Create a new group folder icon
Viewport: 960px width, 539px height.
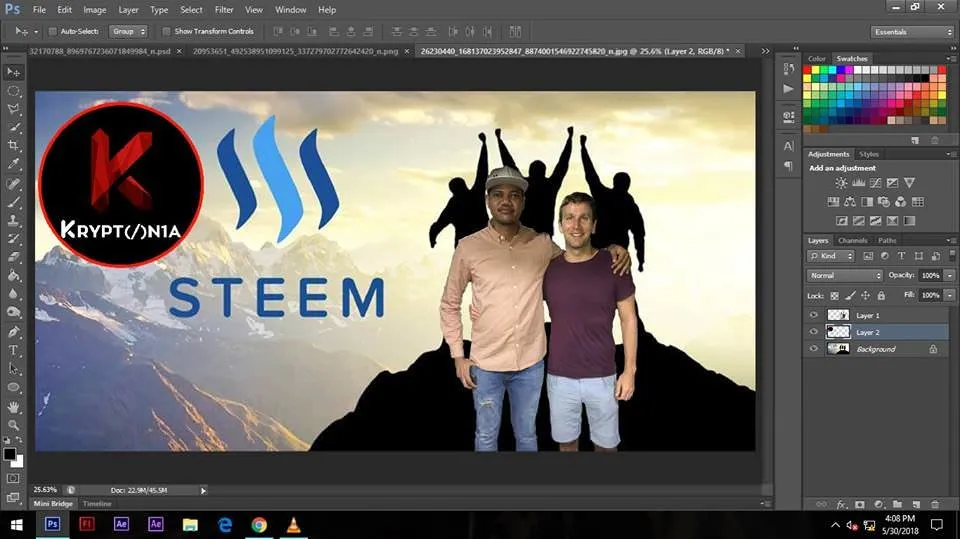(898, 504)
